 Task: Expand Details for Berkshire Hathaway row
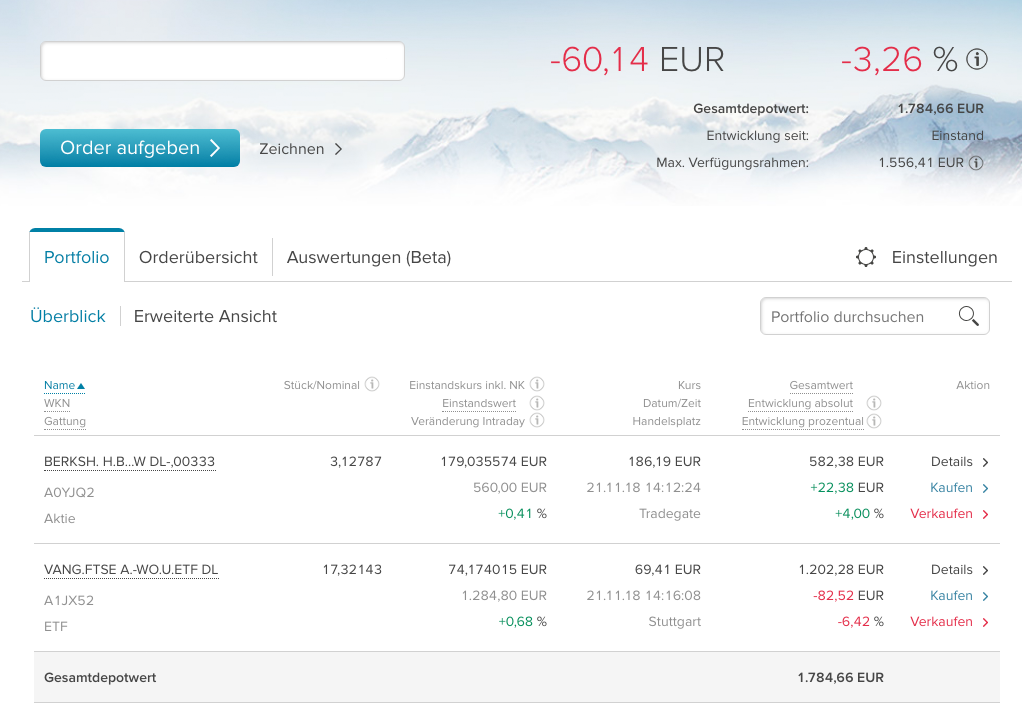pos(959,461)
